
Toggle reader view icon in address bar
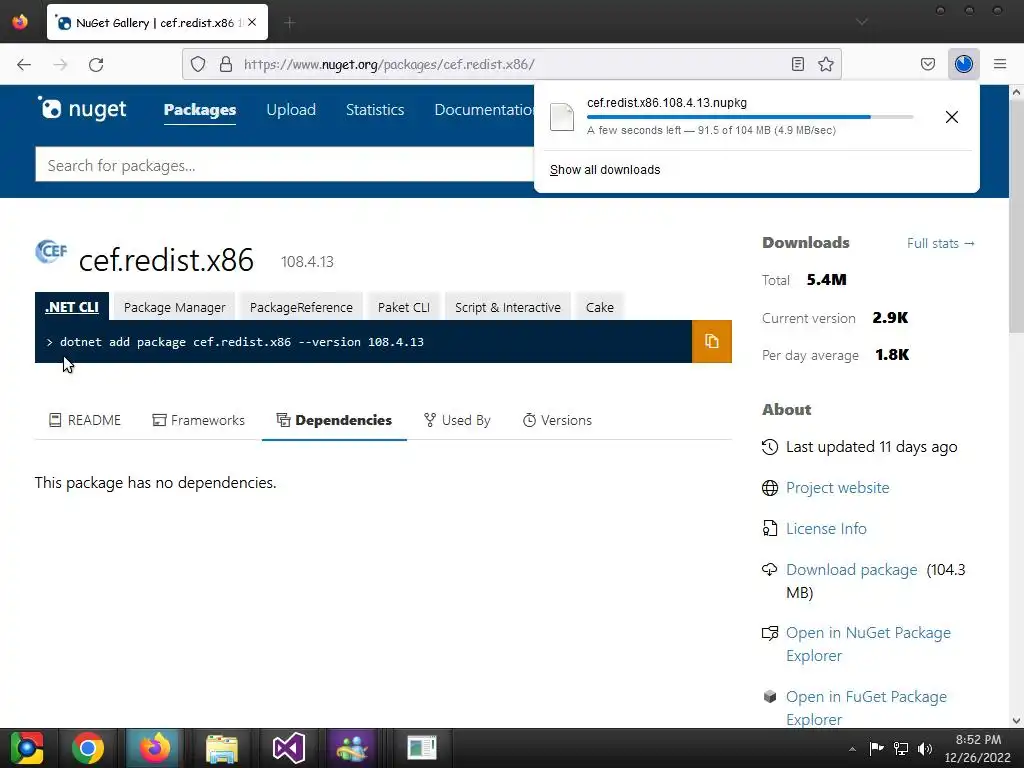[x=797, y=64]
